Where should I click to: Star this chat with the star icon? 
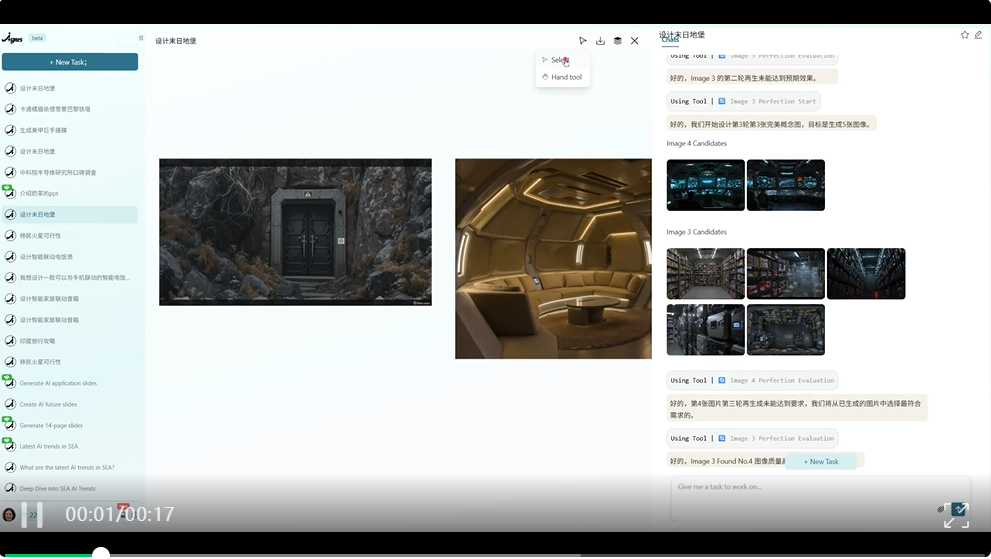point(964,35)
